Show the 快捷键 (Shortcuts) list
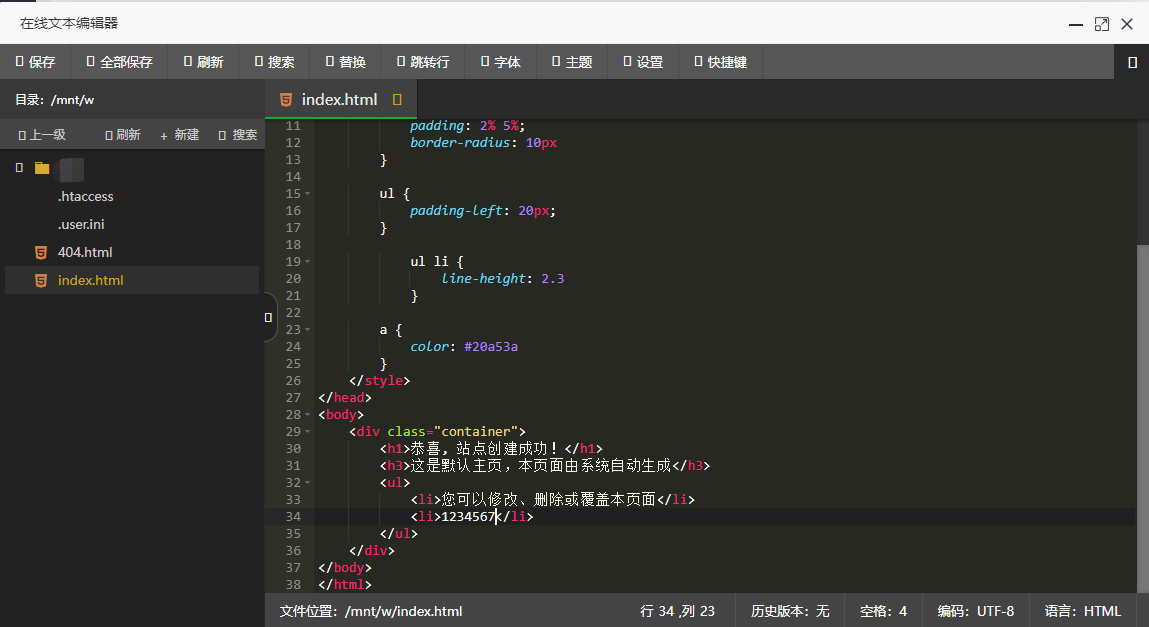Image resolution: width=1149 pixels, height=627 pixels. 720,62
